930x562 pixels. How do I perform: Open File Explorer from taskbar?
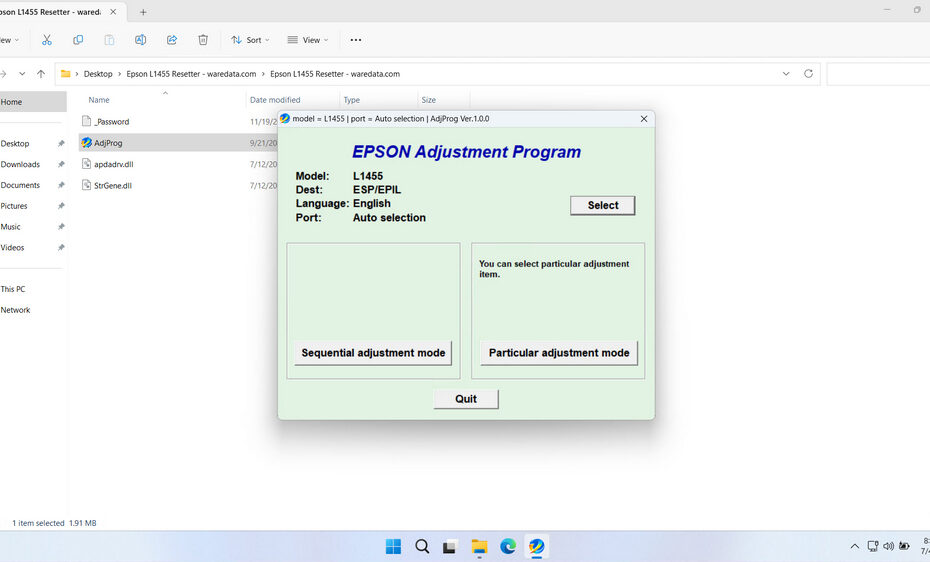click(479, 546)
